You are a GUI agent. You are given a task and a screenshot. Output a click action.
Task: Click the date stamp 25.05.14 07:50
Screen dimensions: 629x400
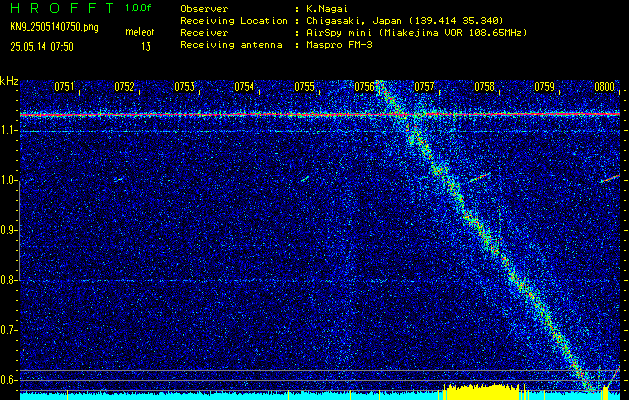[42, 47]
